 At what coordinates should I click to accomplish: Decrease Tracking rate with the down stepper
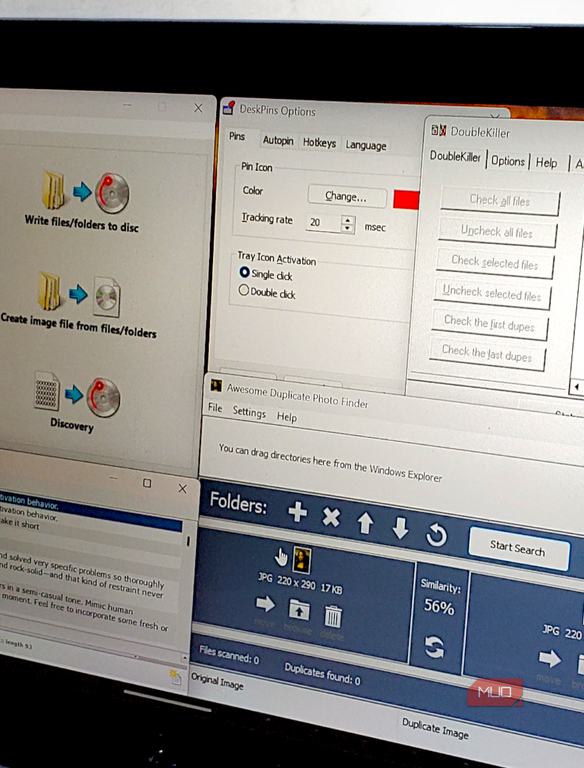[347, 228]
